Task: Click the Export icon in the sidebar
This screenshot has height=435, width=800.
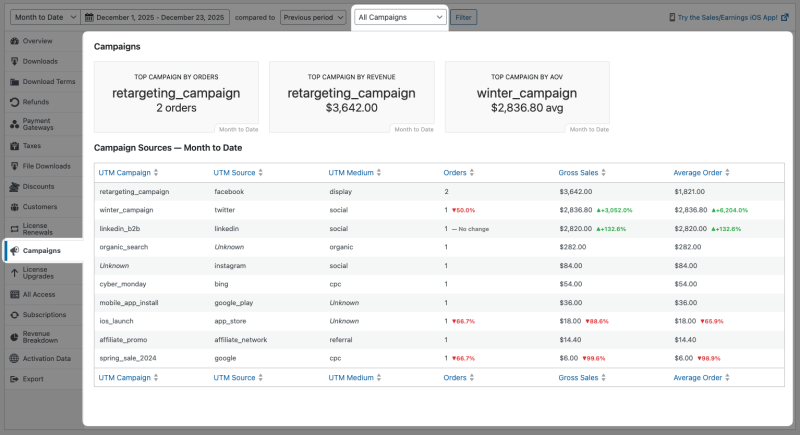Action: 13,379
